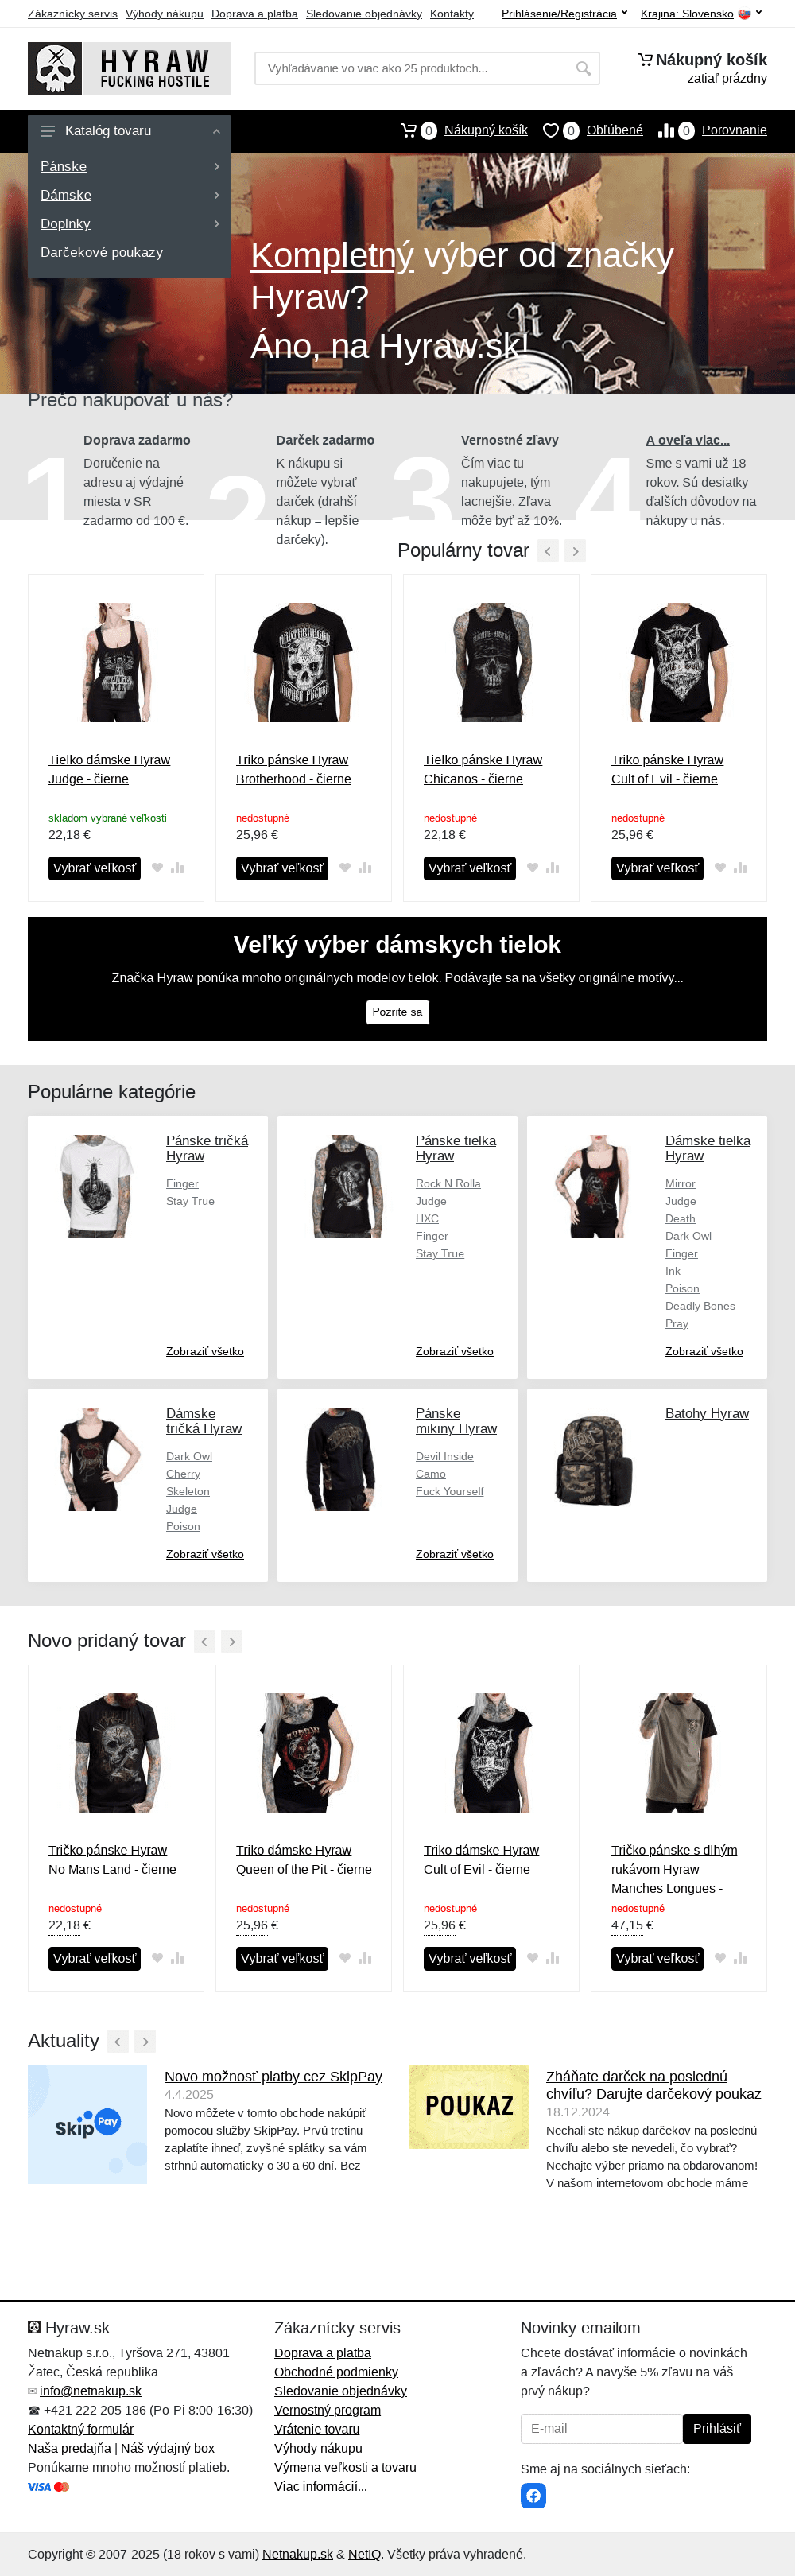Add Tielko dámske Judge to favourites heart
The image size is (795, 2576).
click(157, 868)
